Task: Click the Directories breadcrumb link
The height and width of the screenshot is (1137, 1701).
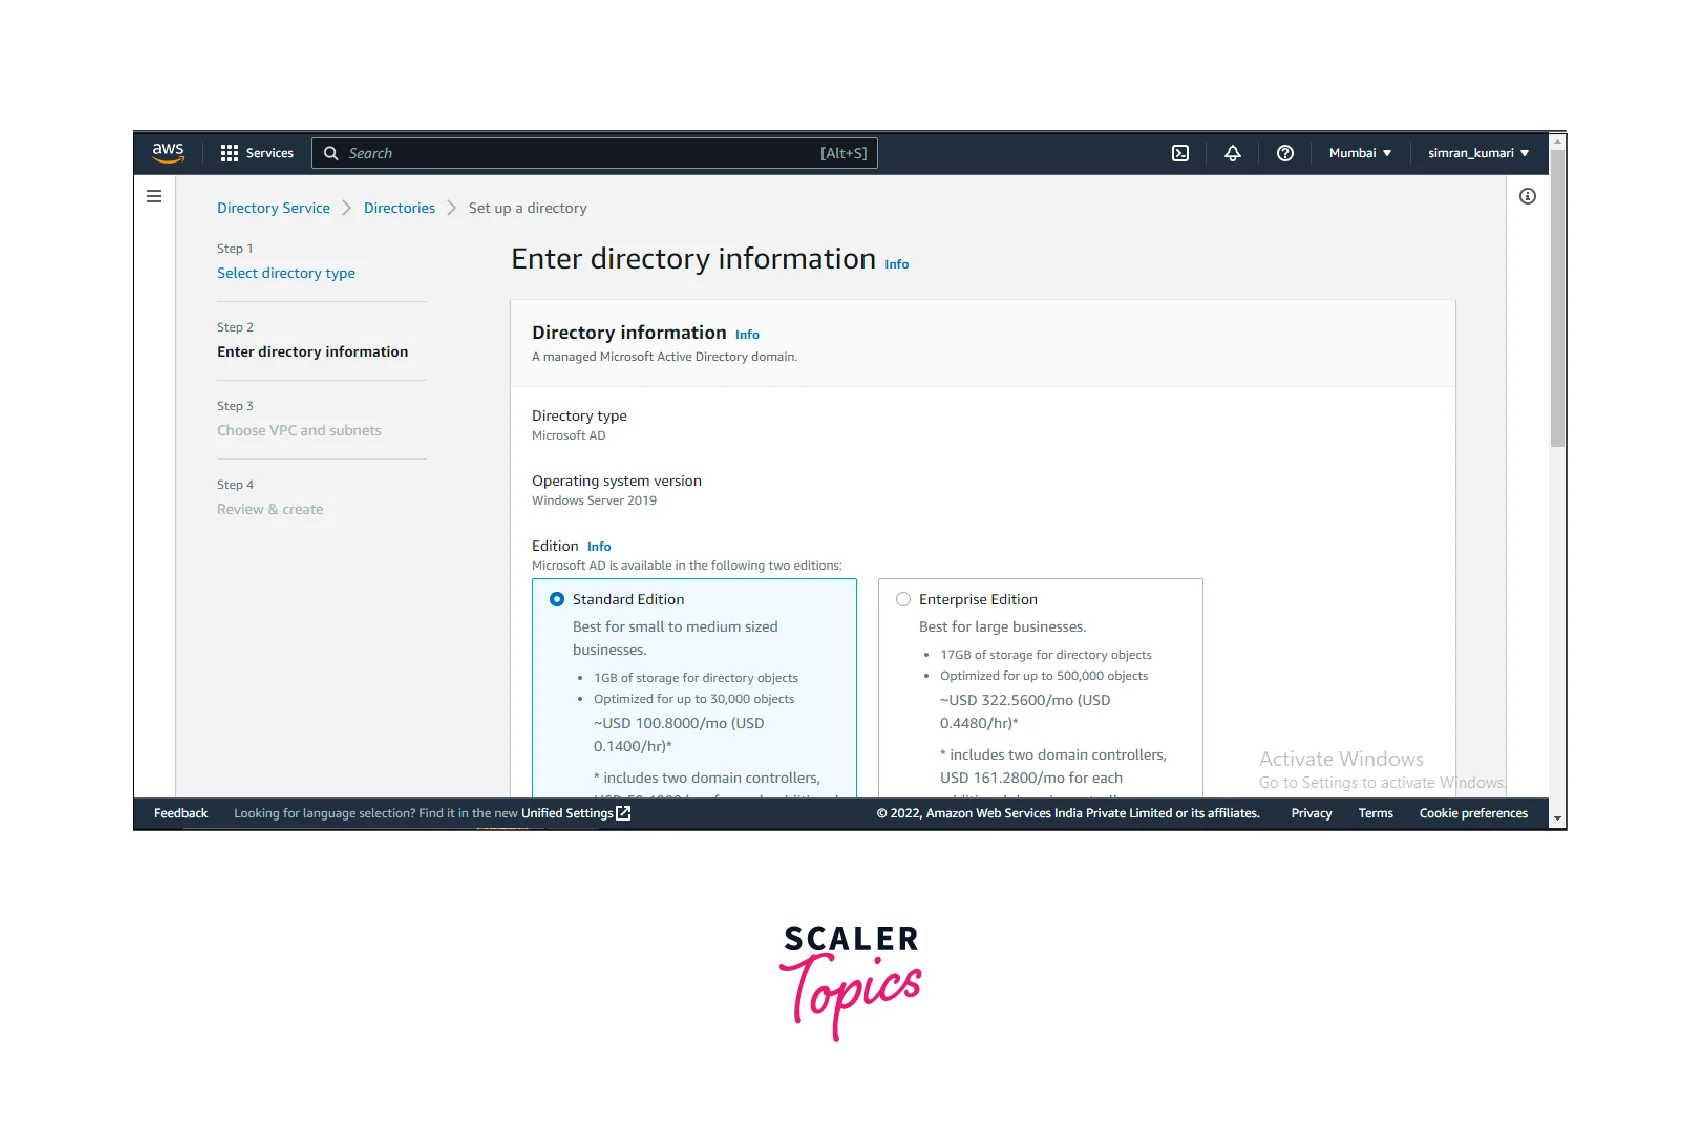Action: click(x=399, y=208)
